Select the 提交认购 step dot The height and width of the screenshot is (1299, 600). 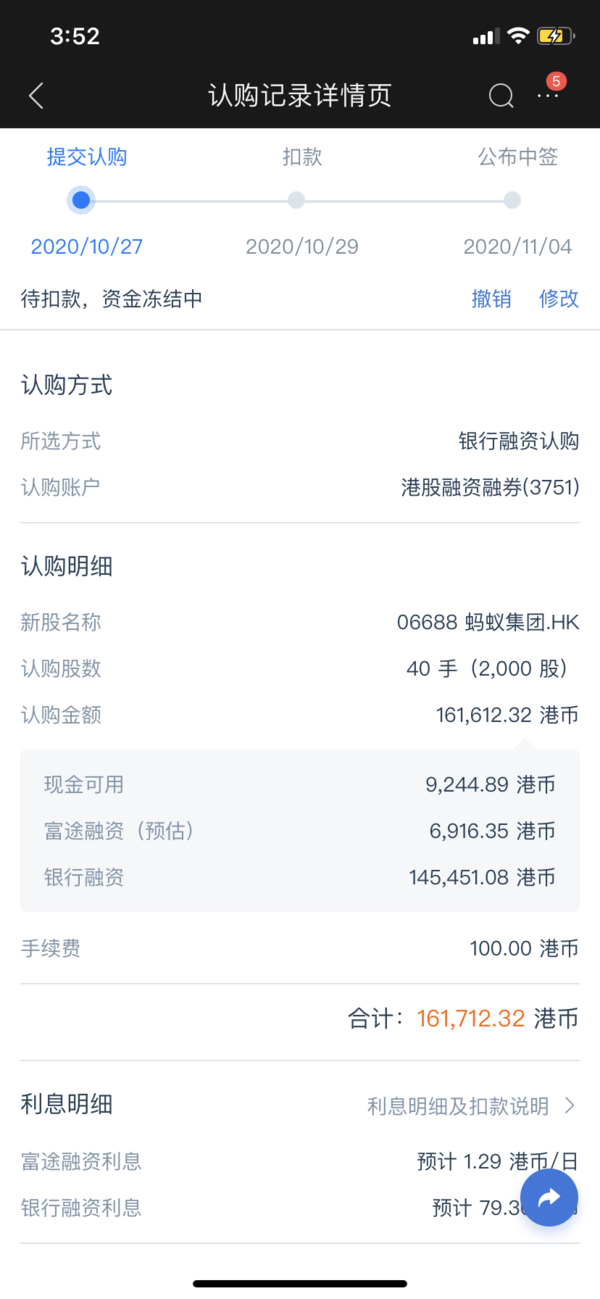coord(82,200)
